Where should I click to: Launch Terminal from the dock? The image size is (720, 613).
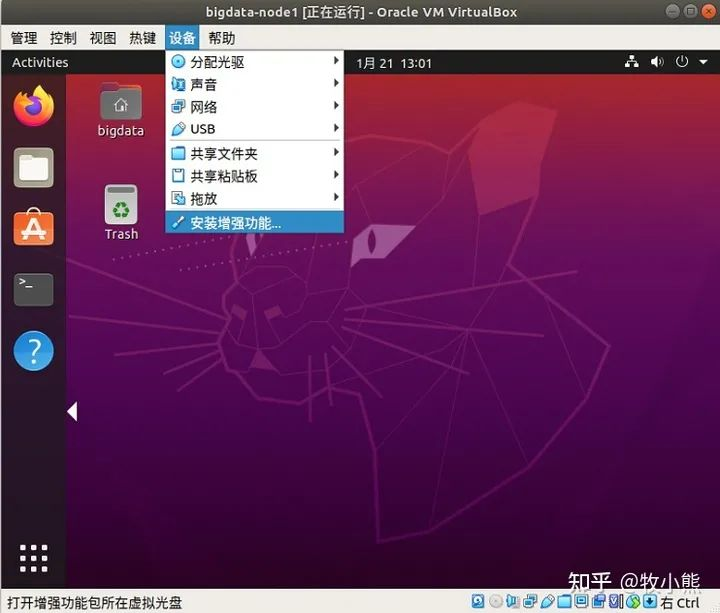34,289
